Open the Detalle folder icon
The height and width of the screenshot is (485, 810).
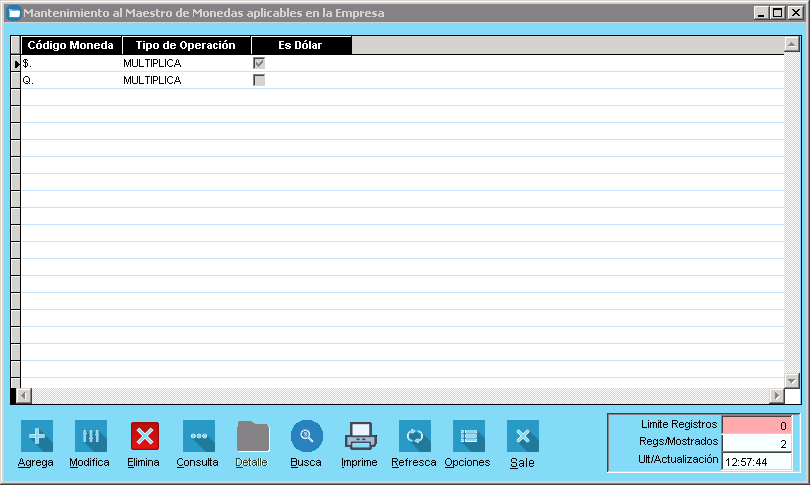[252, 436]
